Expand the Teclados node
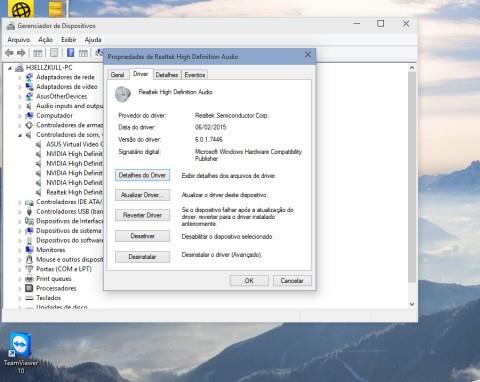The width and height of the screenshot is (480, 382). pos(20,298)
